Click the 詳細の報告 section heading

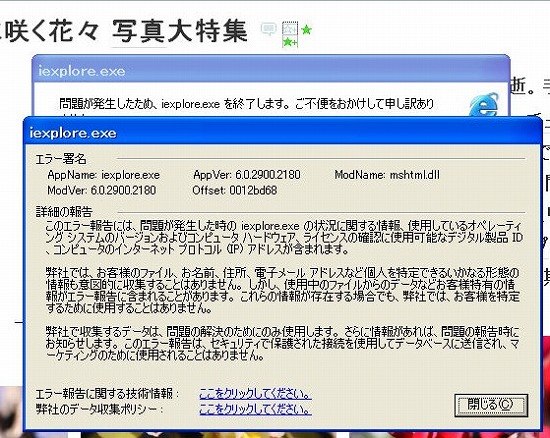pyautogui.click(x=64, y=211)
